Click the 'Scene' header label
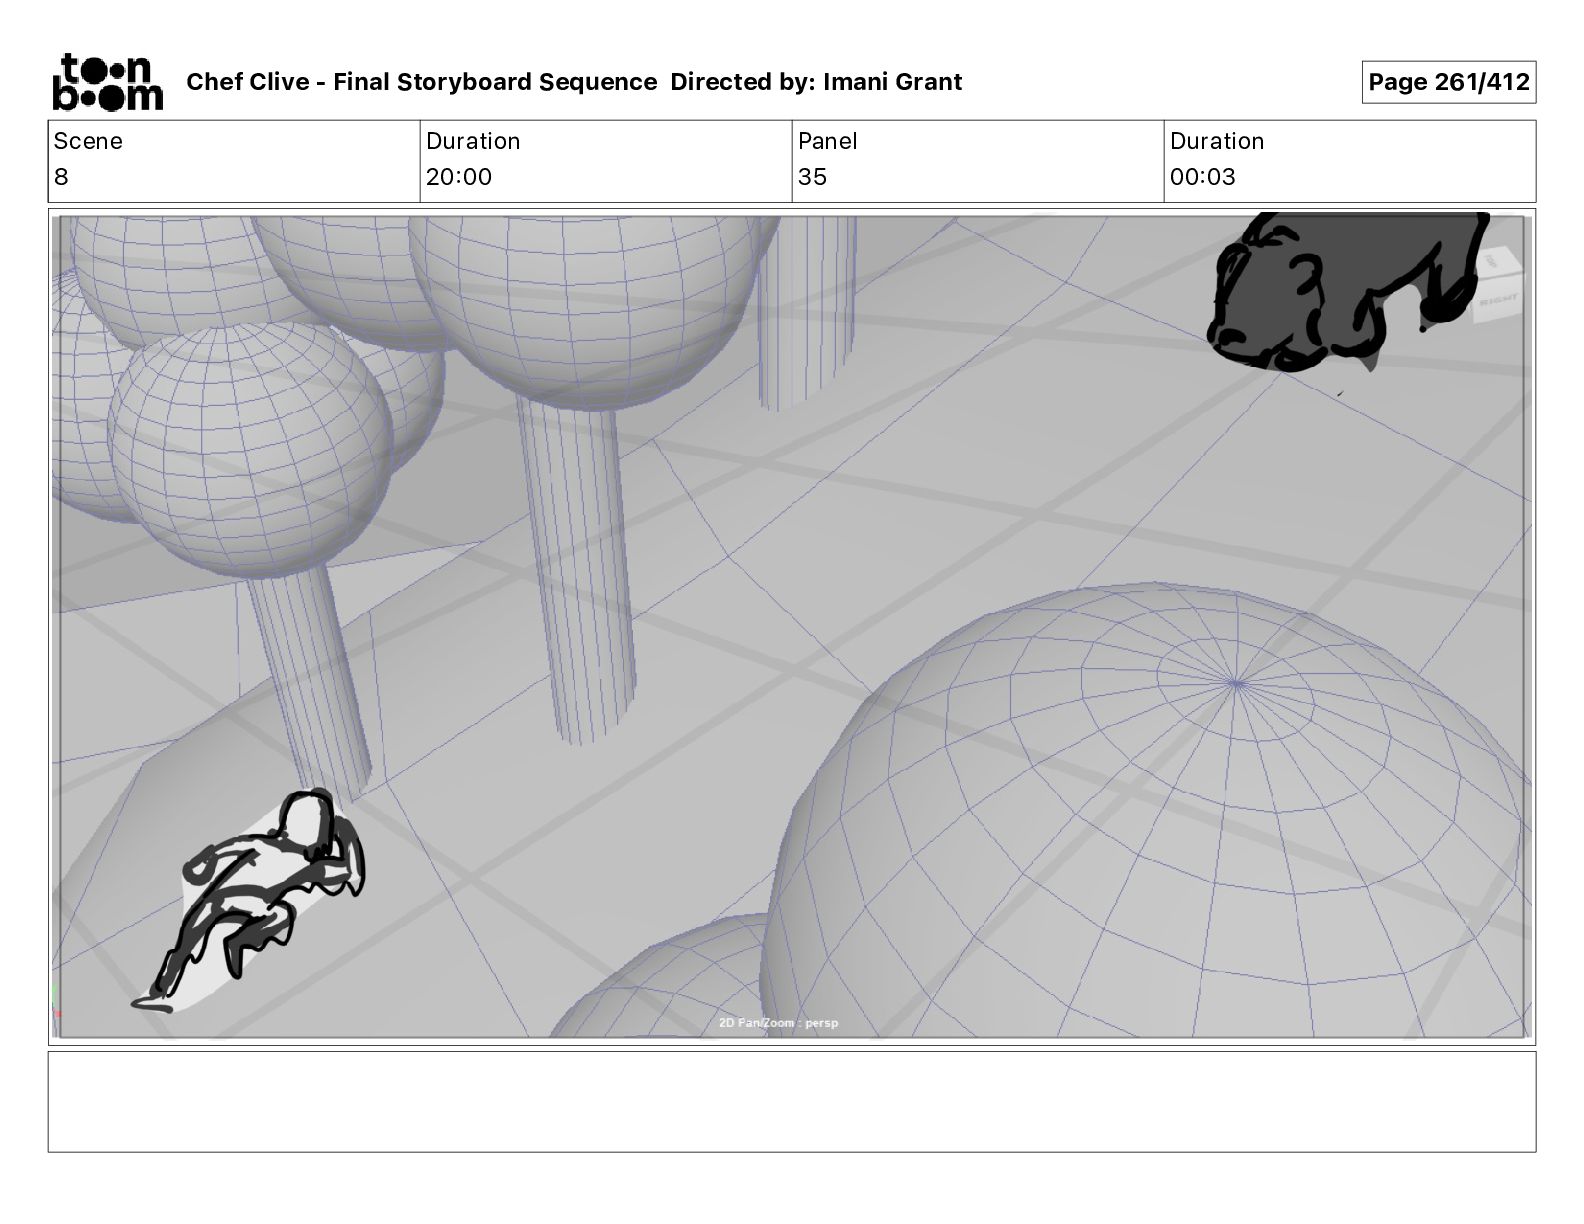Viewport: 1584px width, 1224px height. click(88, 141)
